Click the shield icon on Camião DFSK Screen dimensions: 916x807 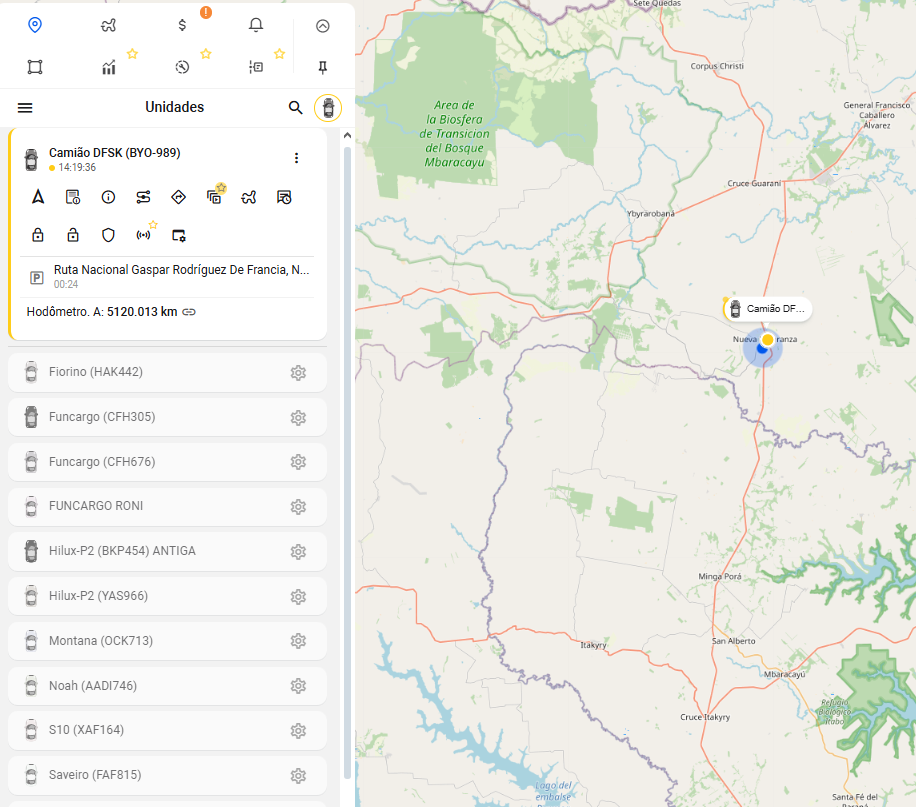108,235
